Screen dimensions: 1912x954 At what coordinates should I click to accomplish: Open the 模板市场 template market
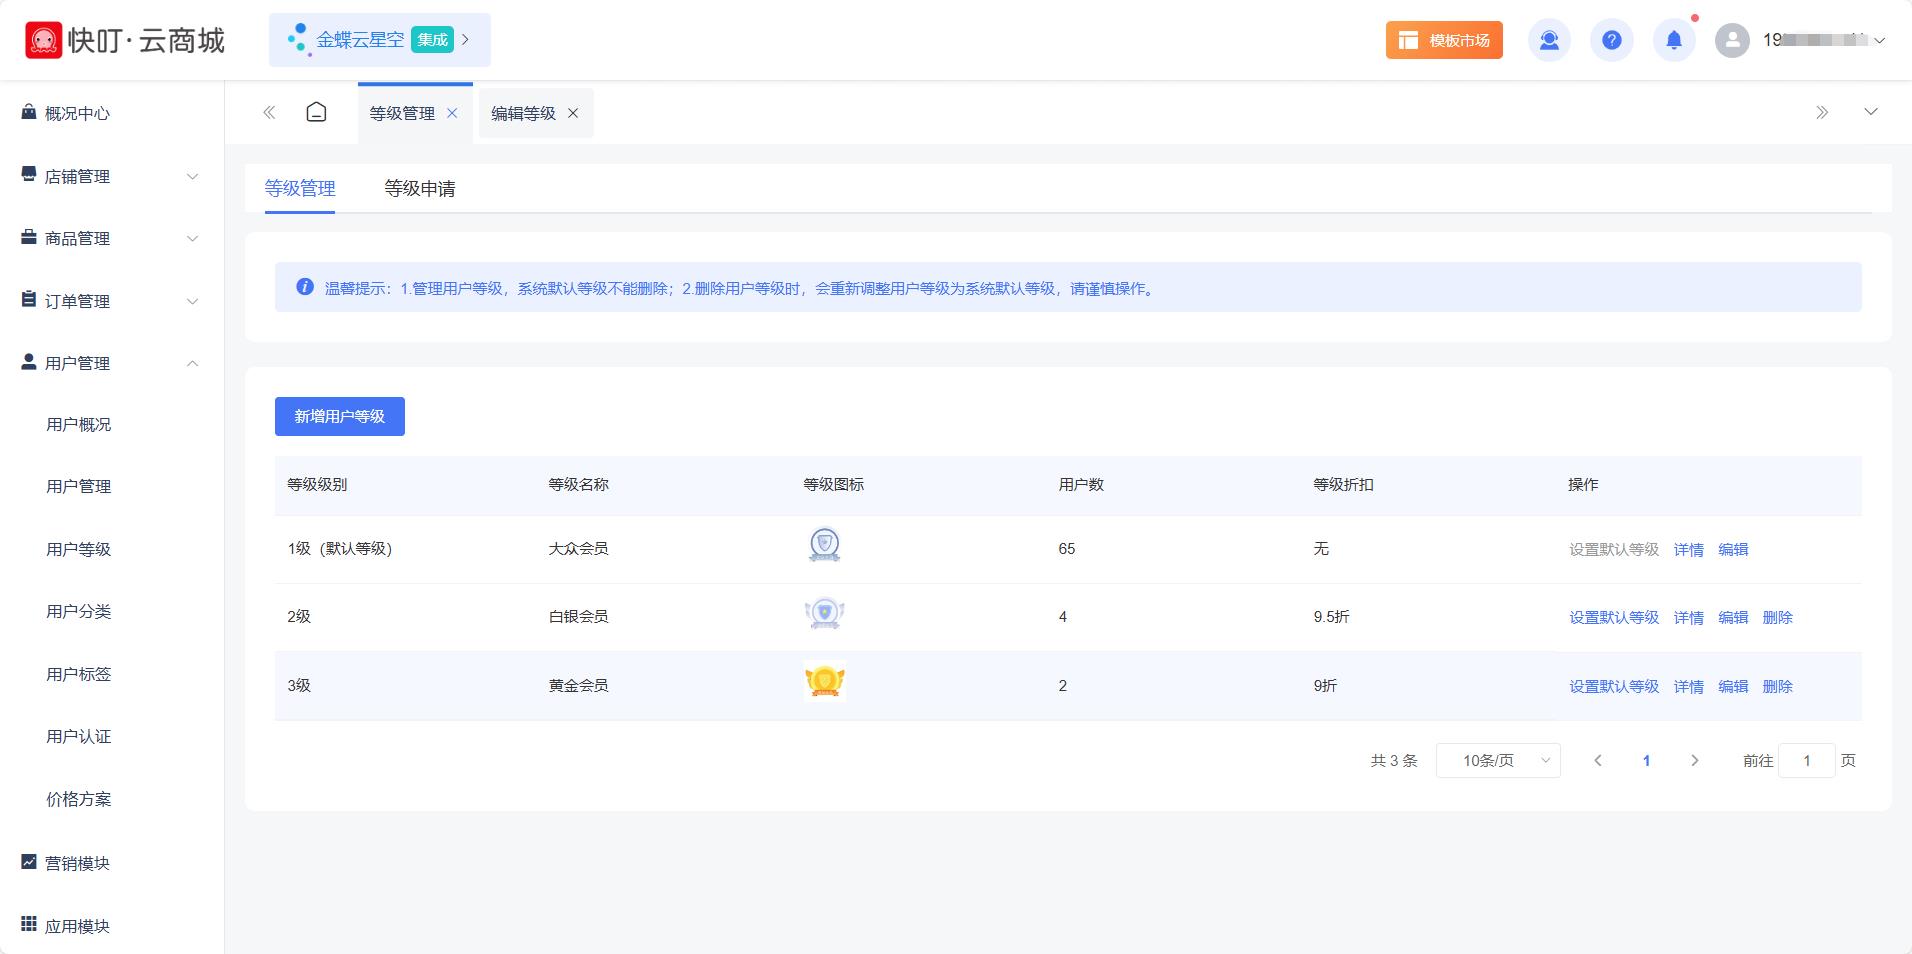coord(1443,40)
